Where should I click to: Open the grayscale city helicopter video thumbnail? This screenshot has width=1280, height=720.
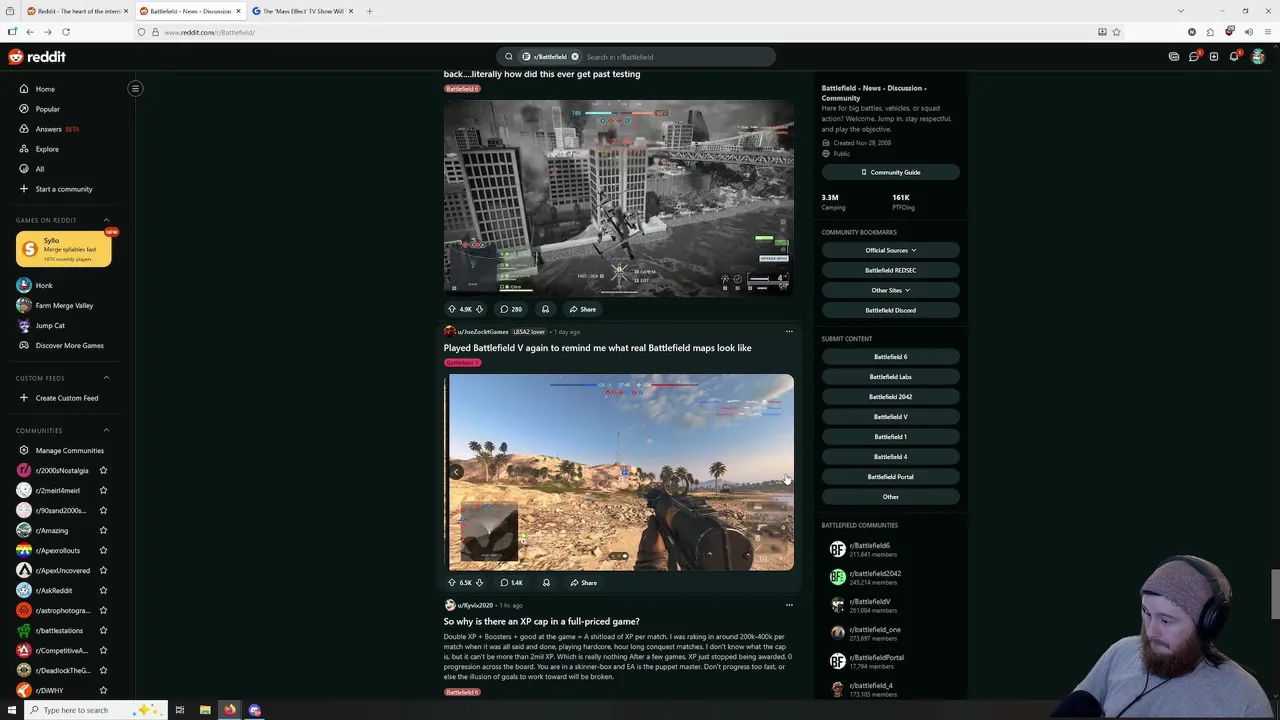(619, 198)
